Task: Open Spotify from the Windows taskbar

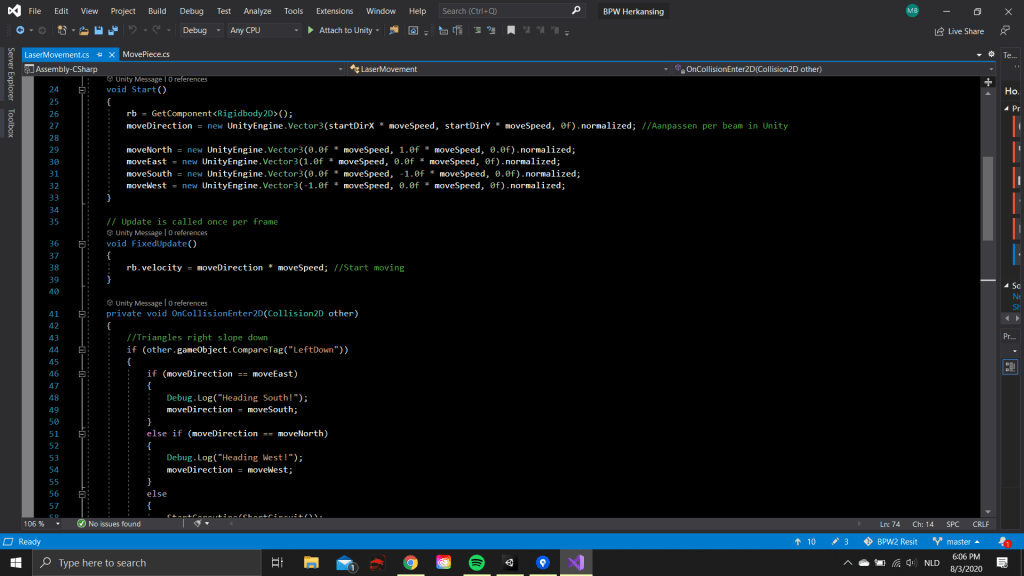Action: tap(476, 563)
